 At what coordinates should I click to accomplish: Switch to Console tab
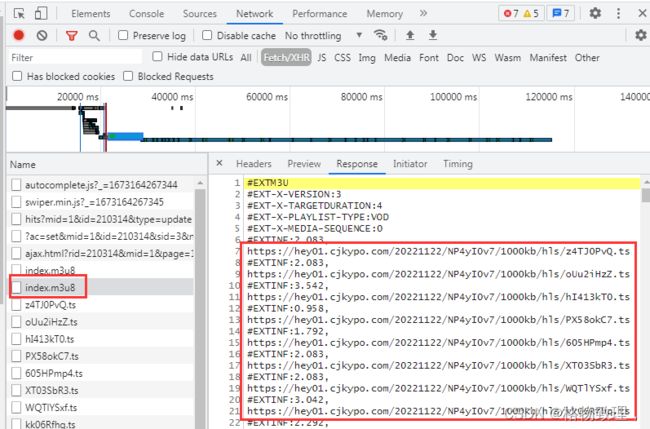[146, 14]
